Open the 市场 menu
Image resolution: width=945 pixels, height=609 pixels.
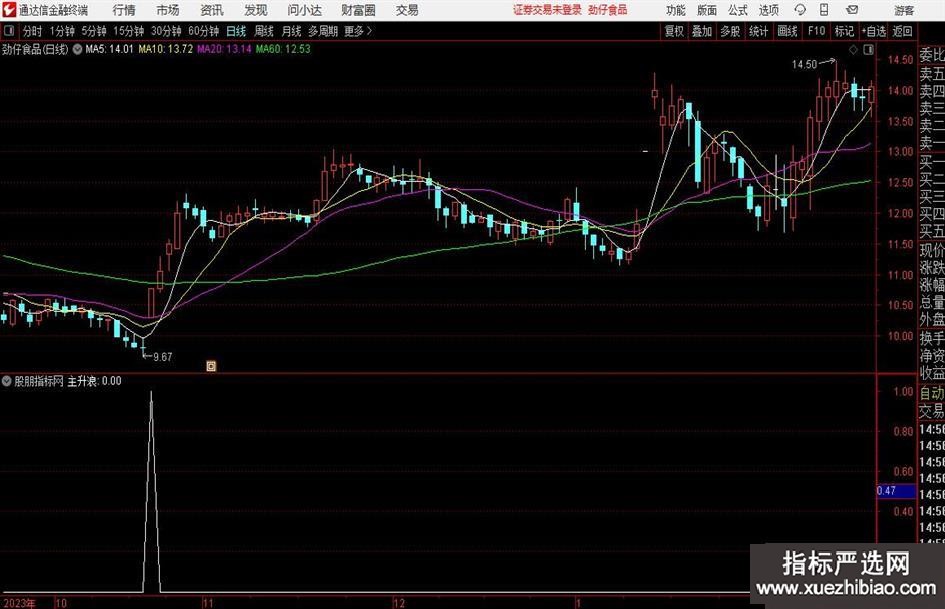(168, 10)
